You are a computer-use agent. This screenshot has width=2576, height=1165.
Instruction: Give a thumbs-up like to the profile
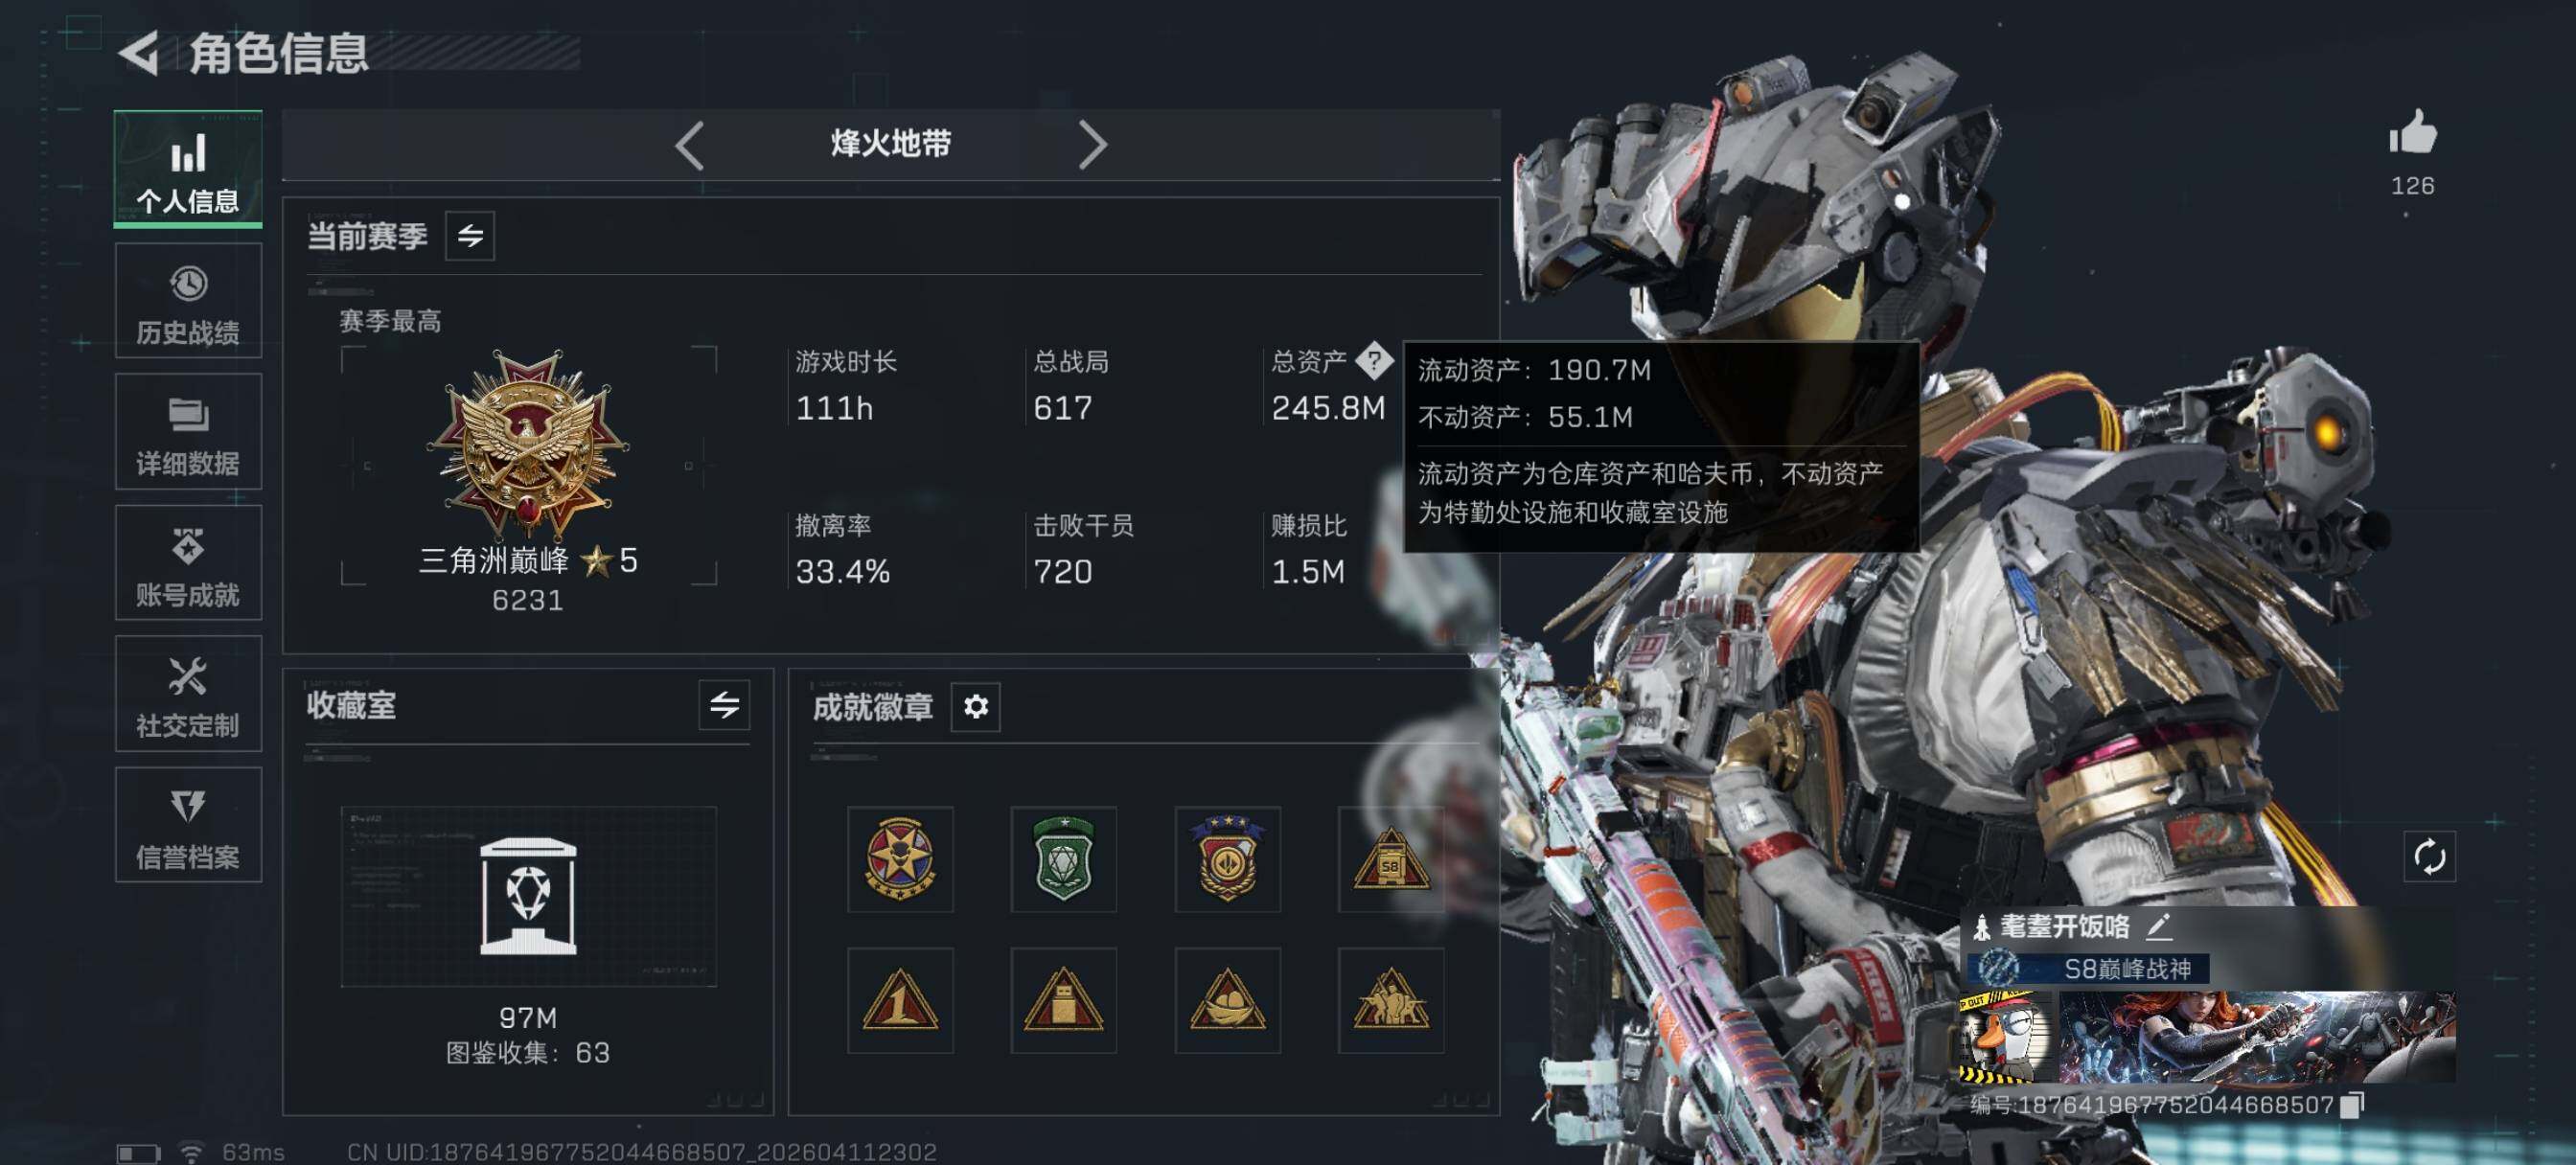2412,133
